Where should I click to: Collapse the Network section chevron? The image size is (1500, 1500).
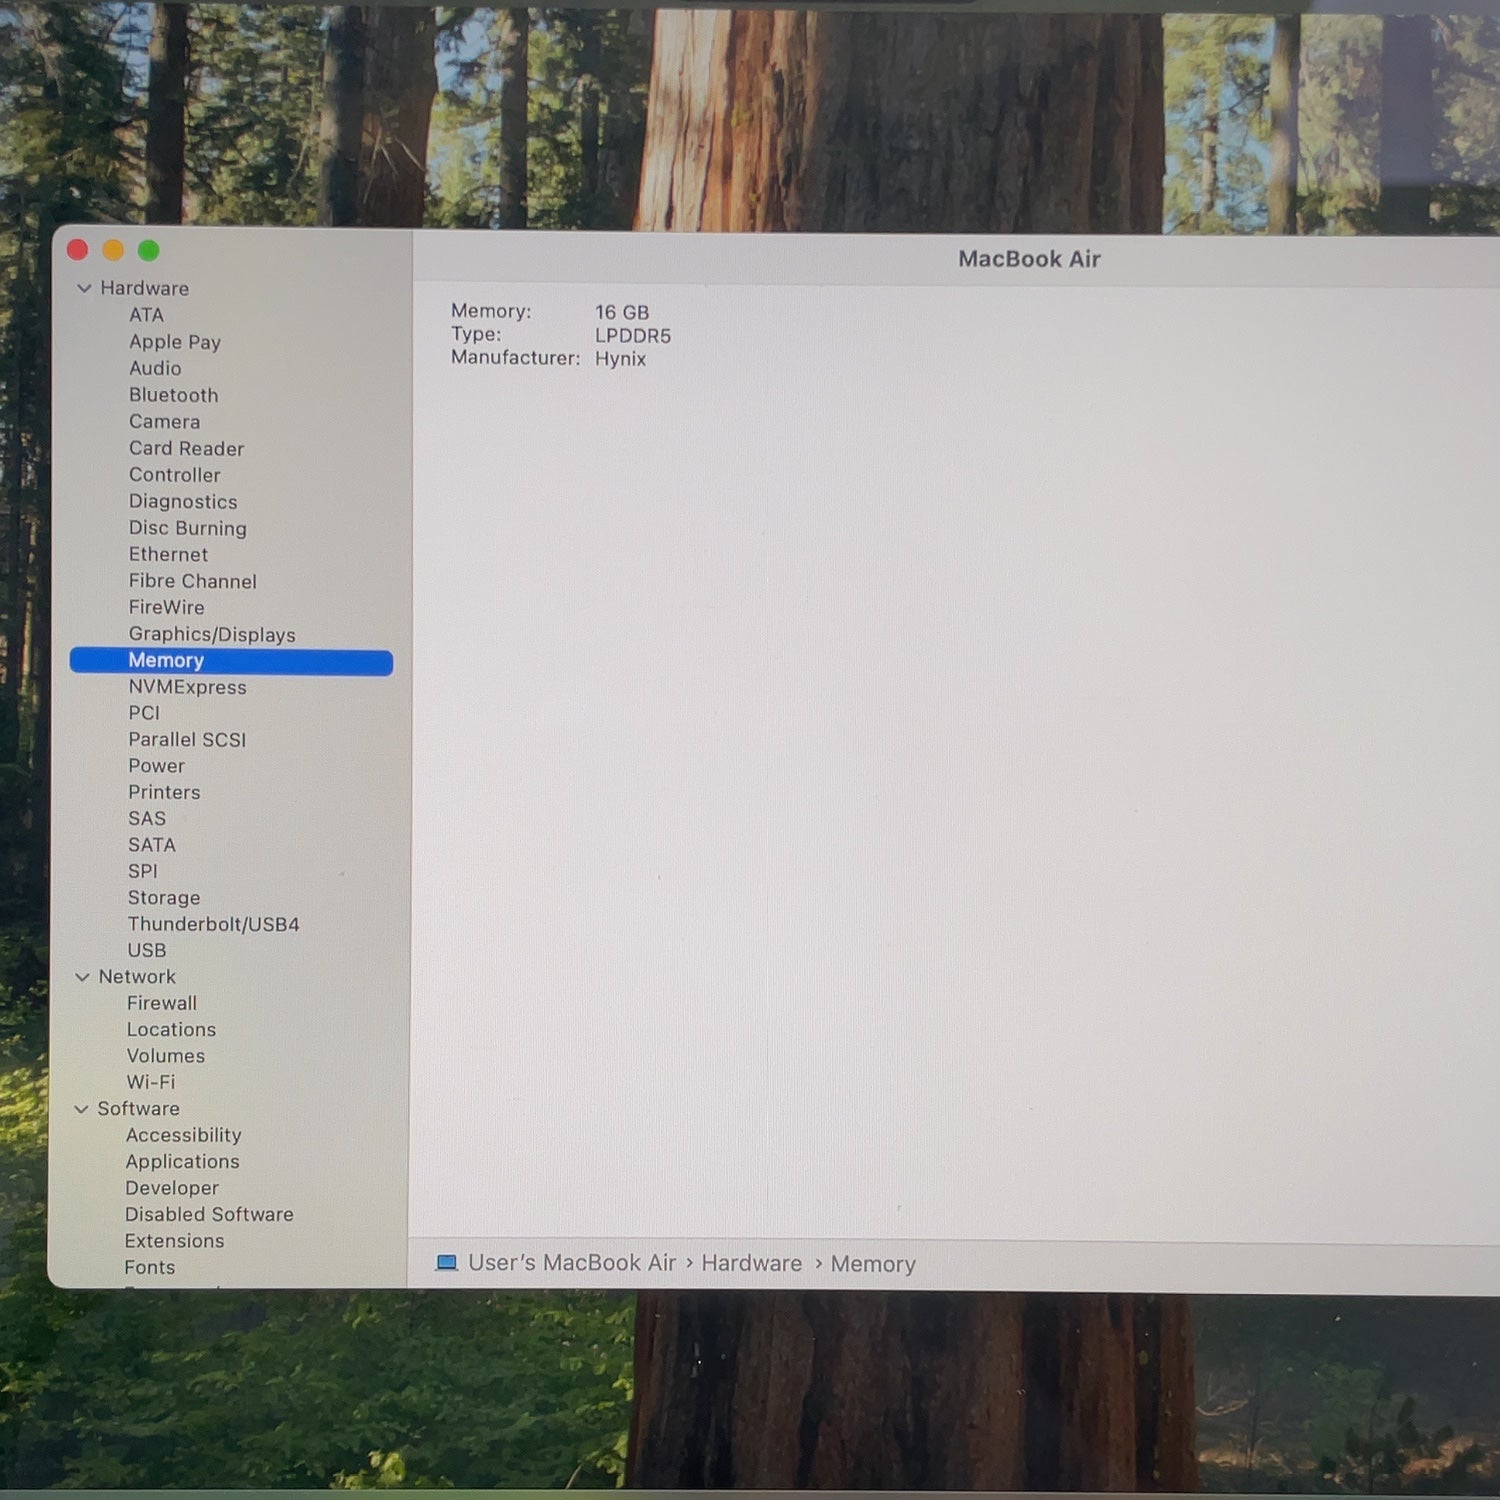pos(82,977)
